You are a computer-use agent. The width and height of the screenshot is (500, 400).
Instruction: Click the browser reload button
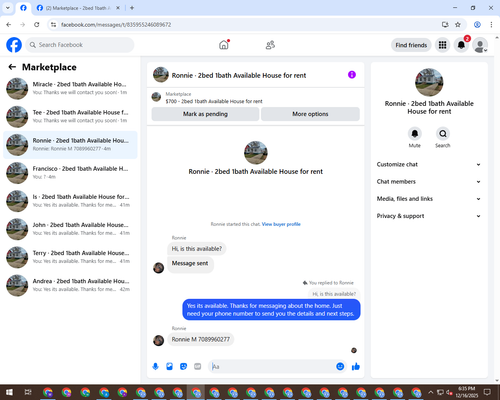(37, 25)
